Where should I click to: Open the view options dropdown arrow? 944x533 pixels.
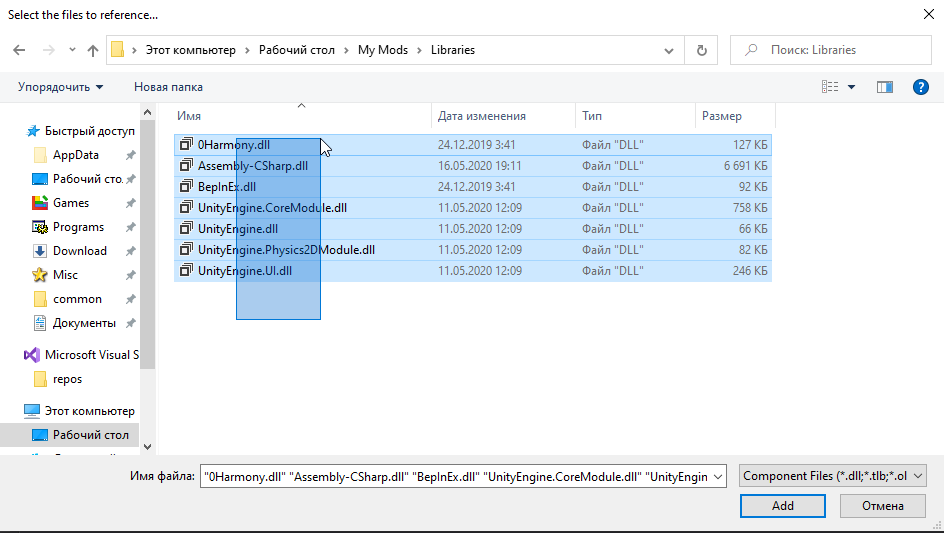tap(851, 87)
